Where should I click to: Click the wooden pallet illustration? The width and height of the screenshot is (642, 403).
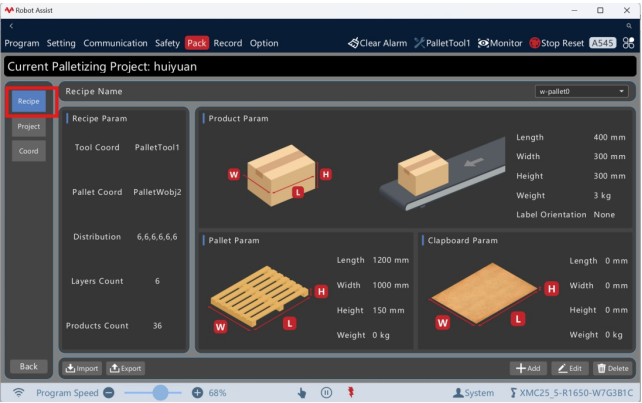[x=268, y=299]
